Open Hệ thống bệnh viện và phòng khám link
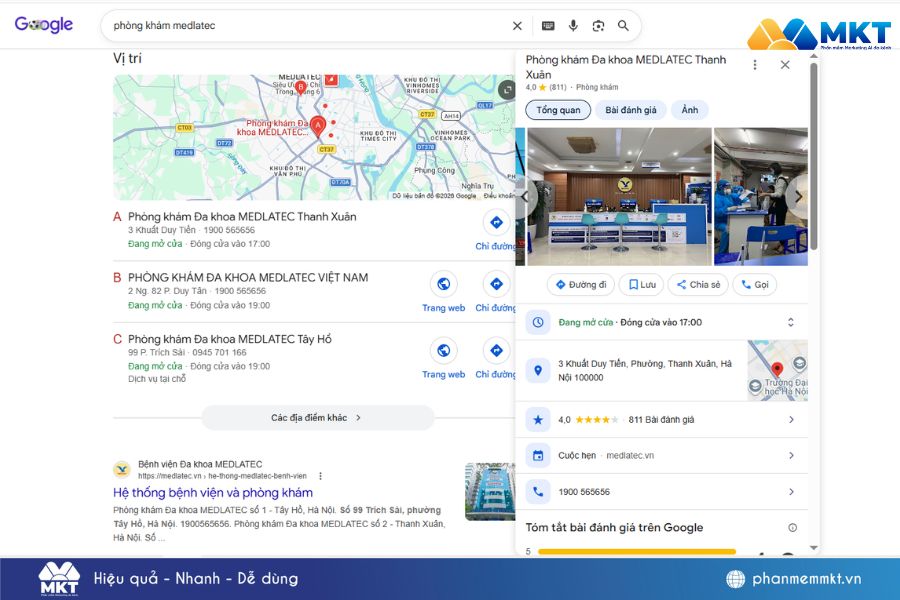Viewport: 900px width, 600px height. [213, 493]
